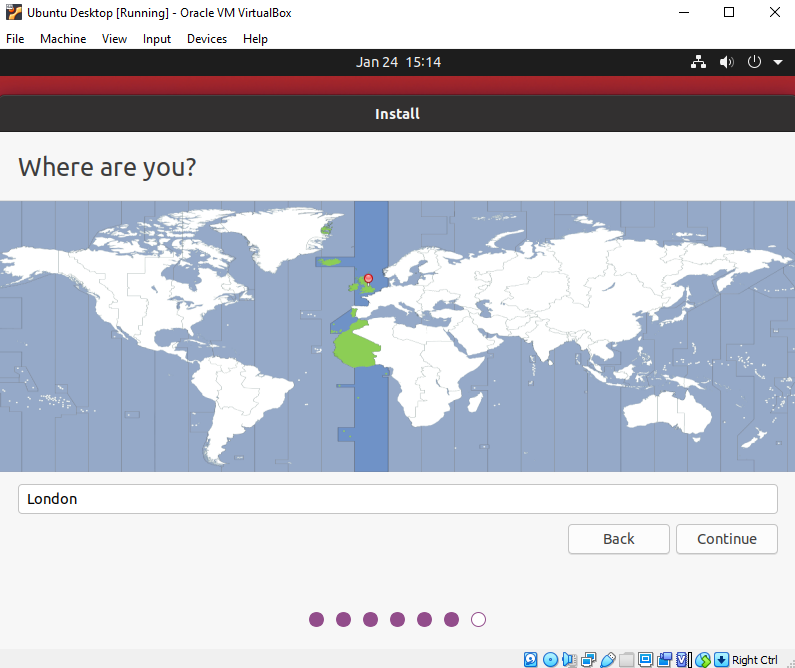Open the View menu
The width and height of the screenshot is (795, 668).
[114, 39]
